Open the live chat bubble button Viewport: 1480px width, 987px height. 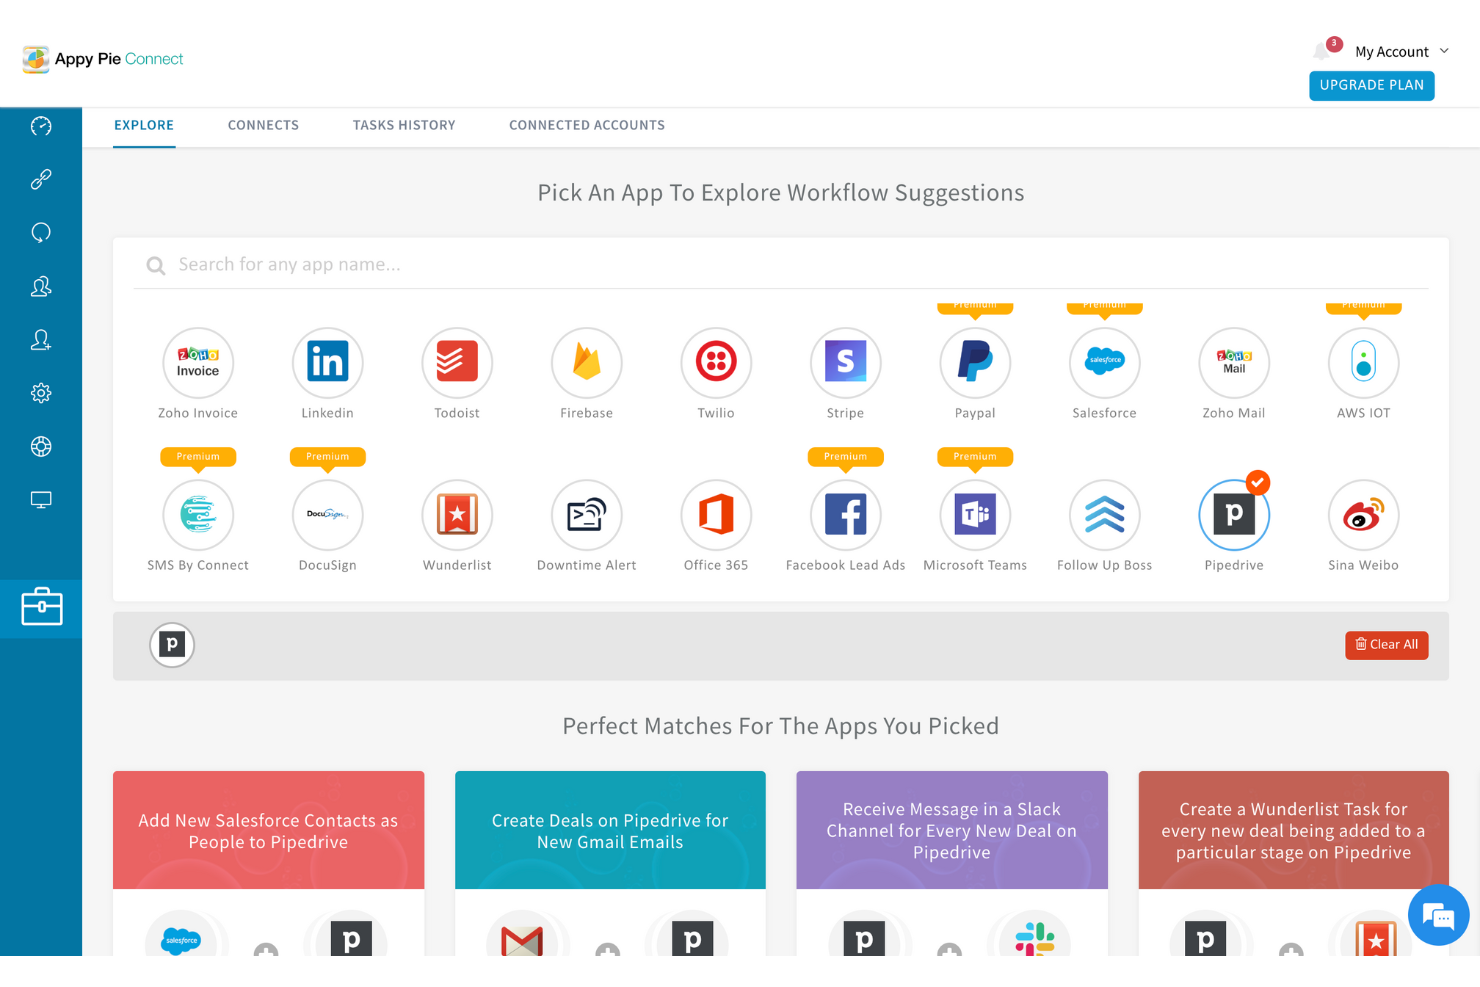[x=1438, y=915]
